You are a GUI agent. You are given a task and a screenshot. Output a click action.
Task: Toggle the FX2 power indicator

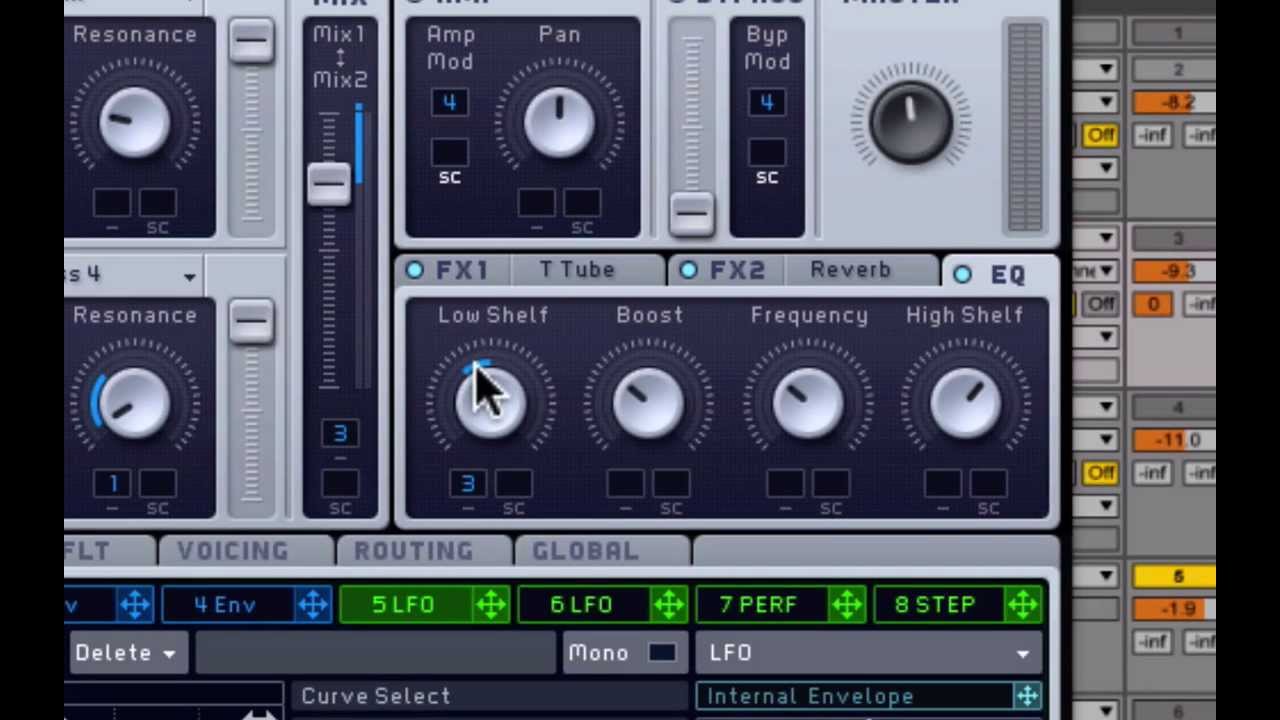(x=688, y=270)
